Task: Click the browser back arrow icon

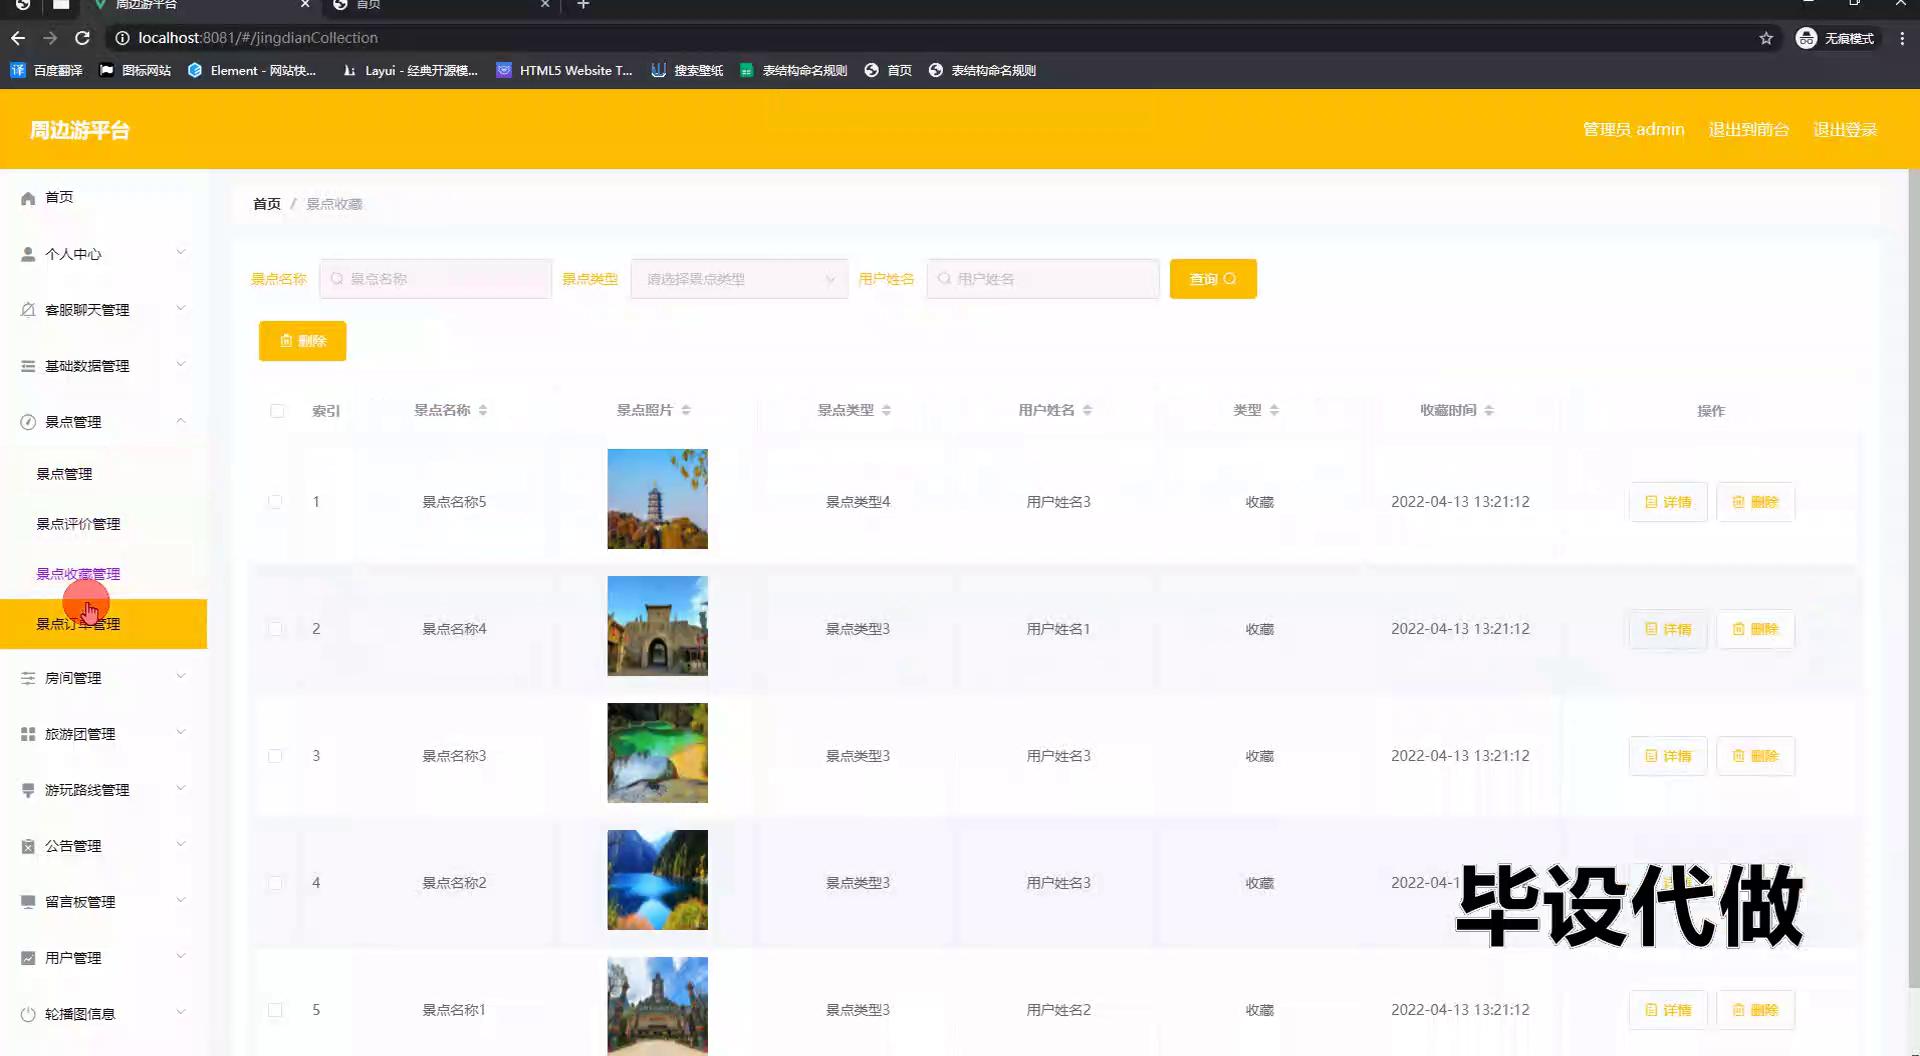Action: 18,38
